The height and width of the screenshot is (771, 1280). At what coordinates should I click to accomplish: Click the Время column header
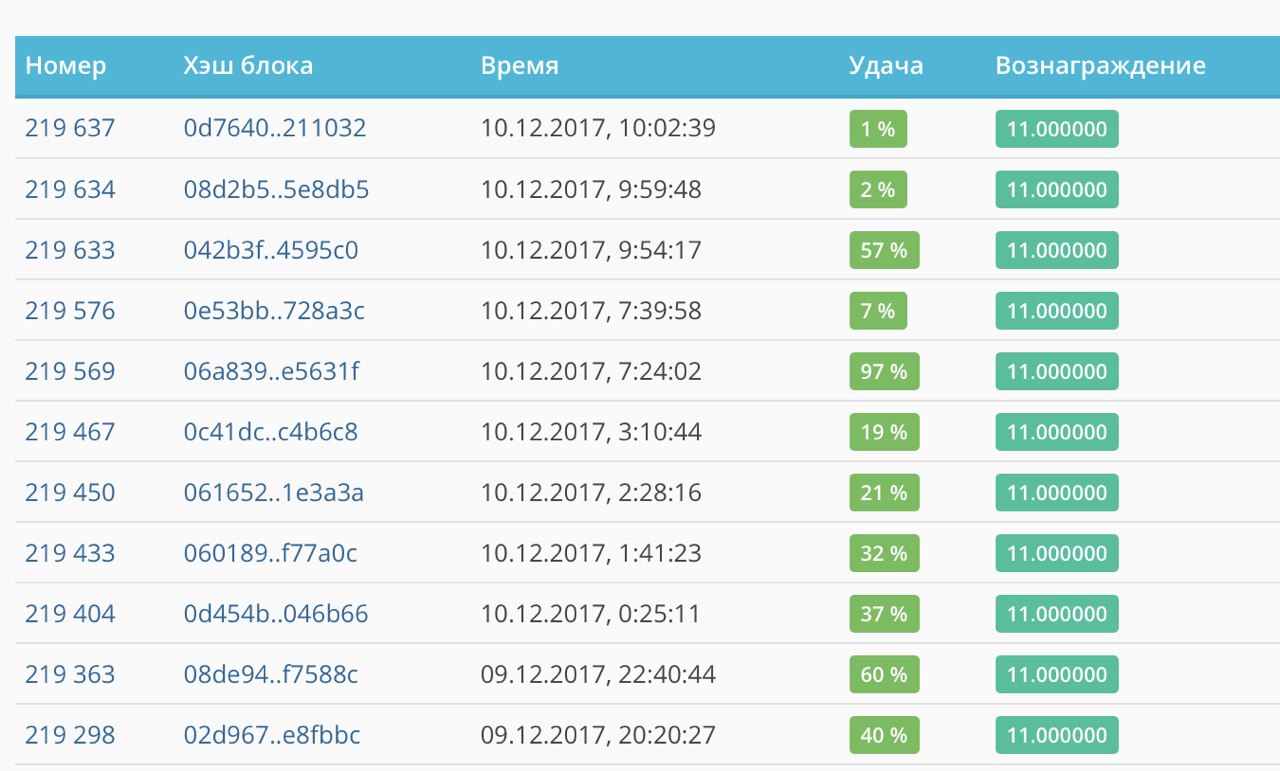point(520,66)
